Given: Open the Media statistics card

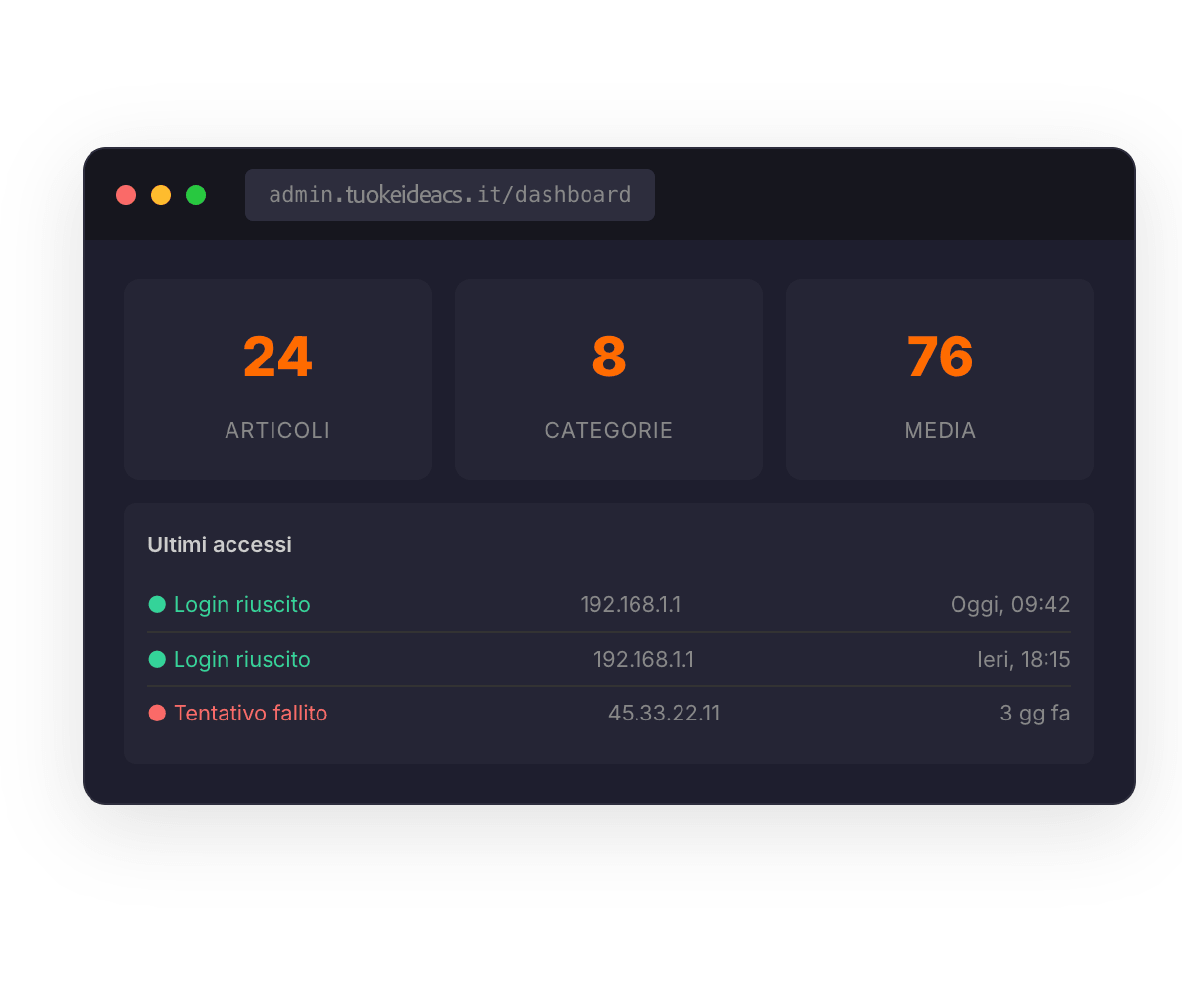Looking at the screenshot, I should 939,379.
